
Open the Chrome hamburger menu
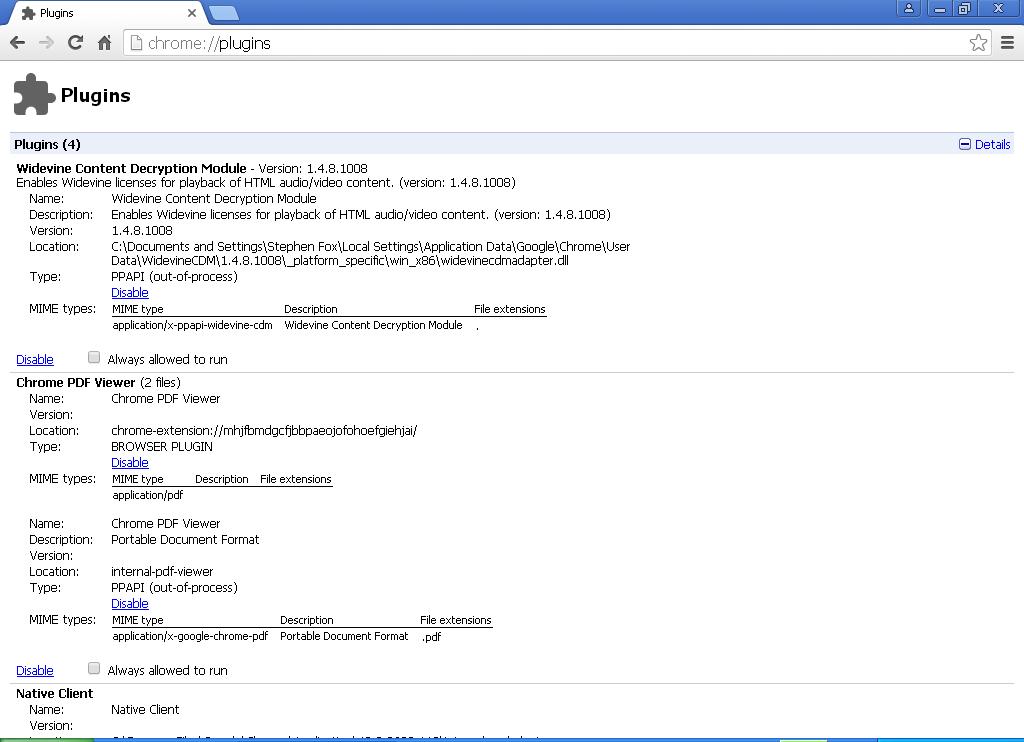[1008, 43]
